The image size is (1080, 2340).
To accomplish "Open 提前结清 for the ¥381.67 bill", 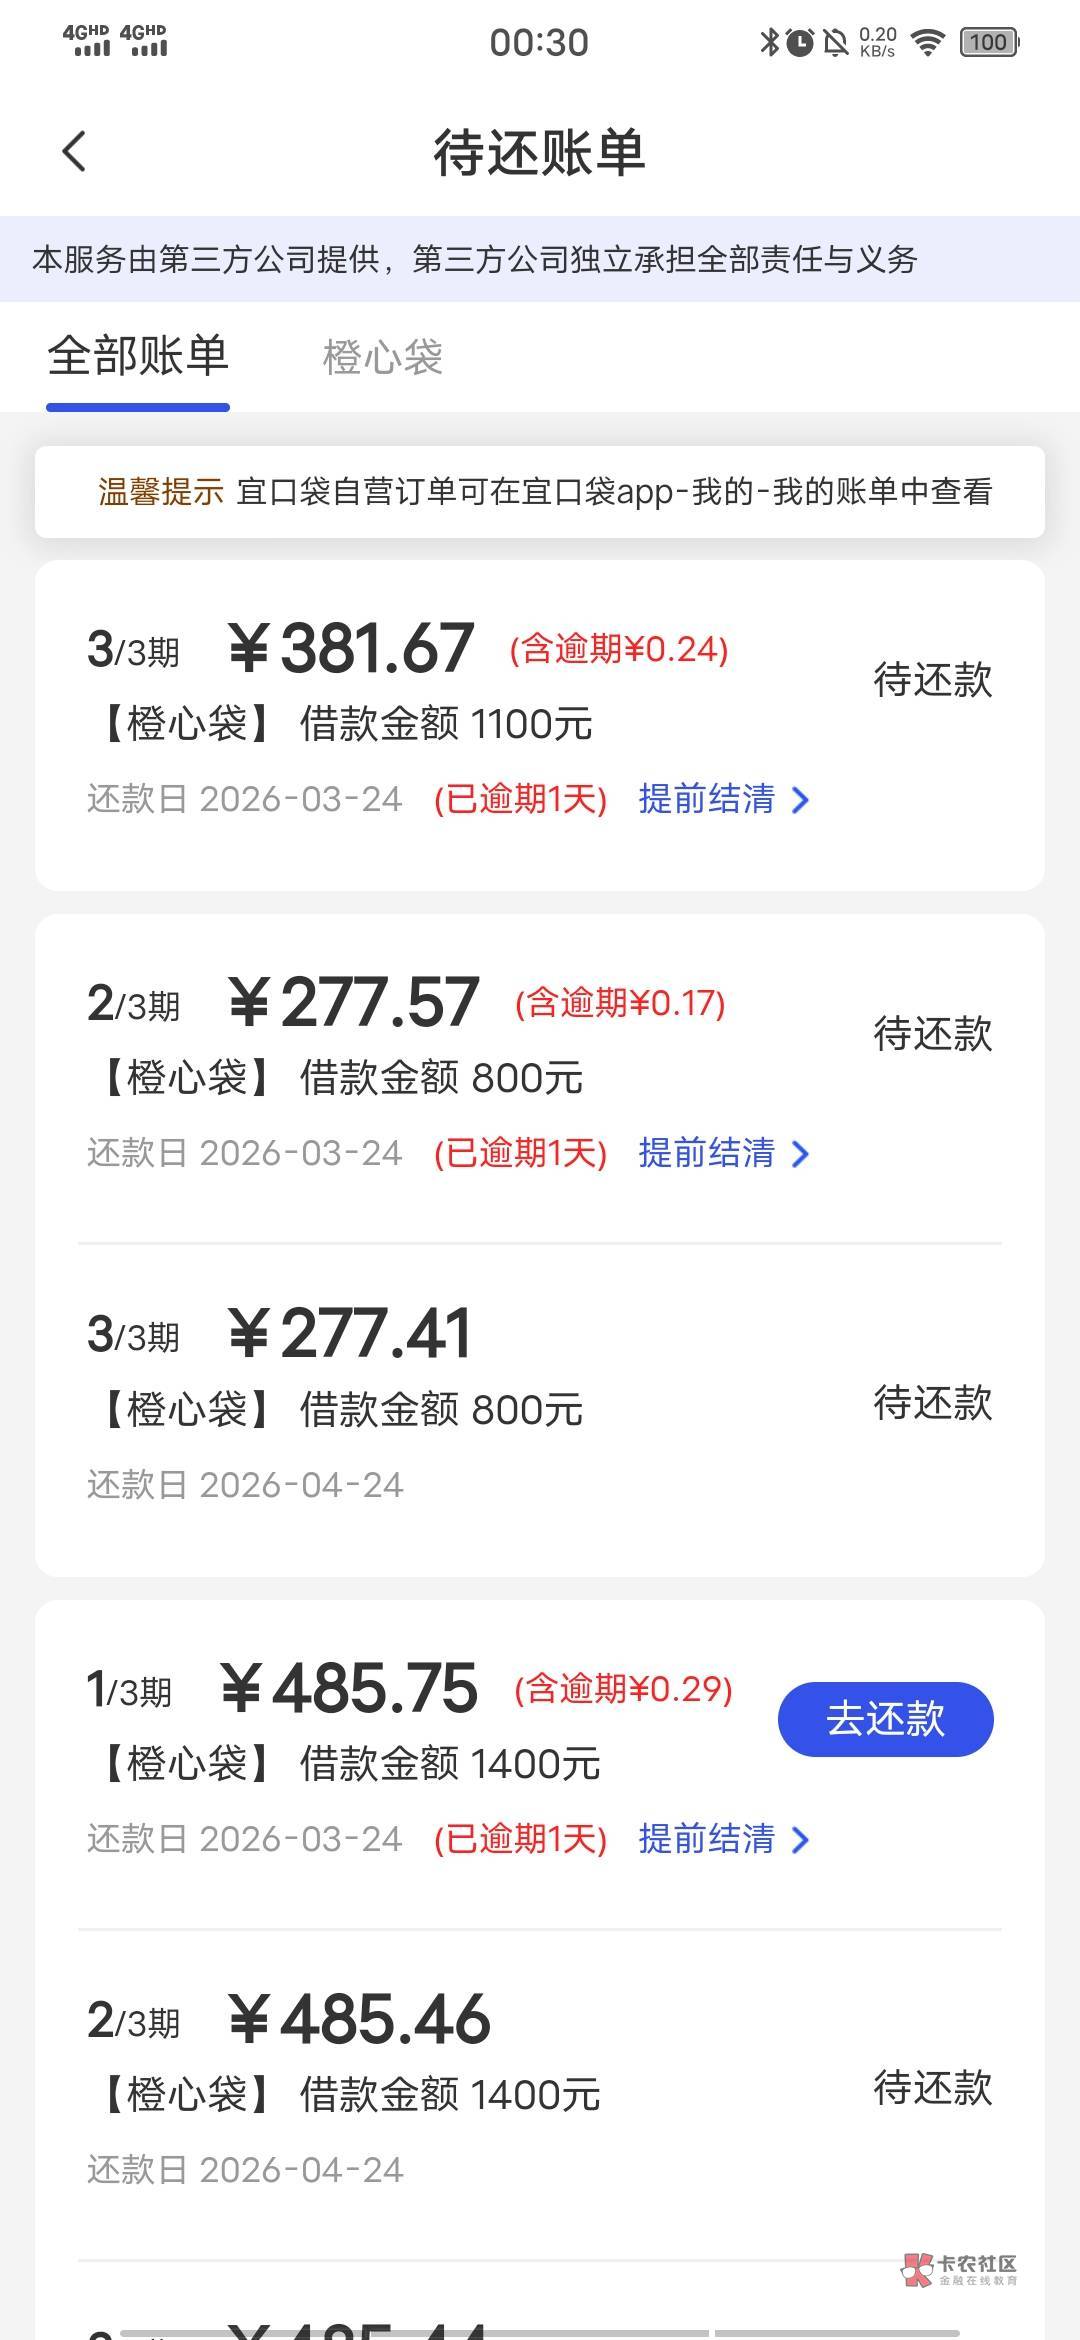I will pos(707,799).
